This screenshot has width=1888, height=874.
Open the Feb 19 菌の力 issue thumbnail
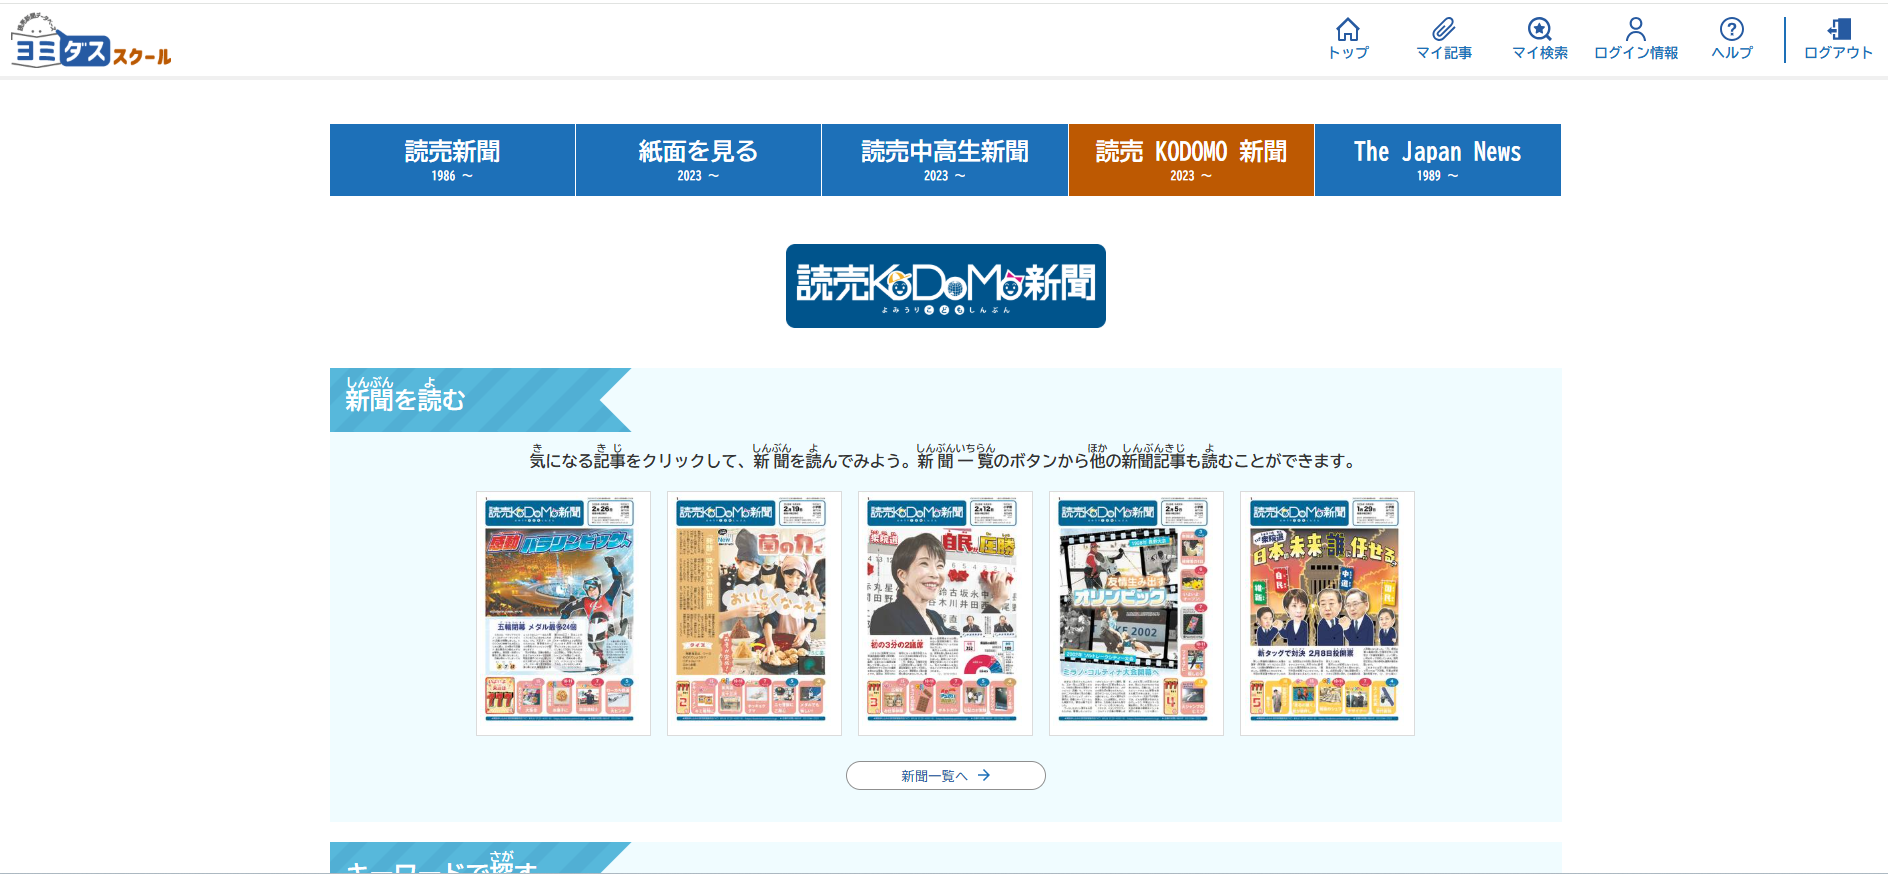[754, 613]
